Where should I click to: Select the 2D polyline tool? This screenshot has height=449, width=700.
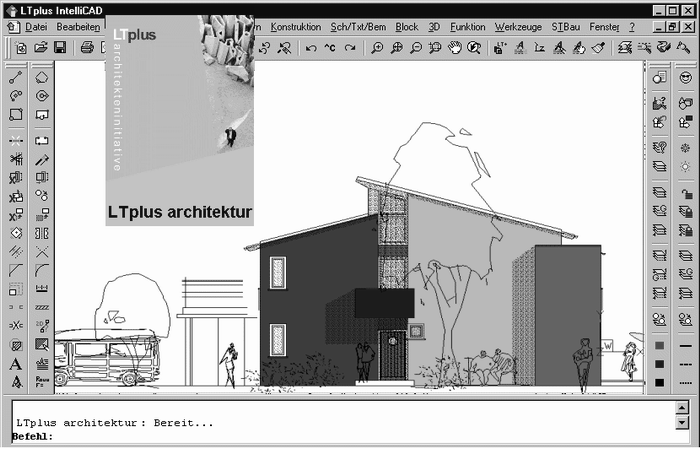[x=42, y=326]
